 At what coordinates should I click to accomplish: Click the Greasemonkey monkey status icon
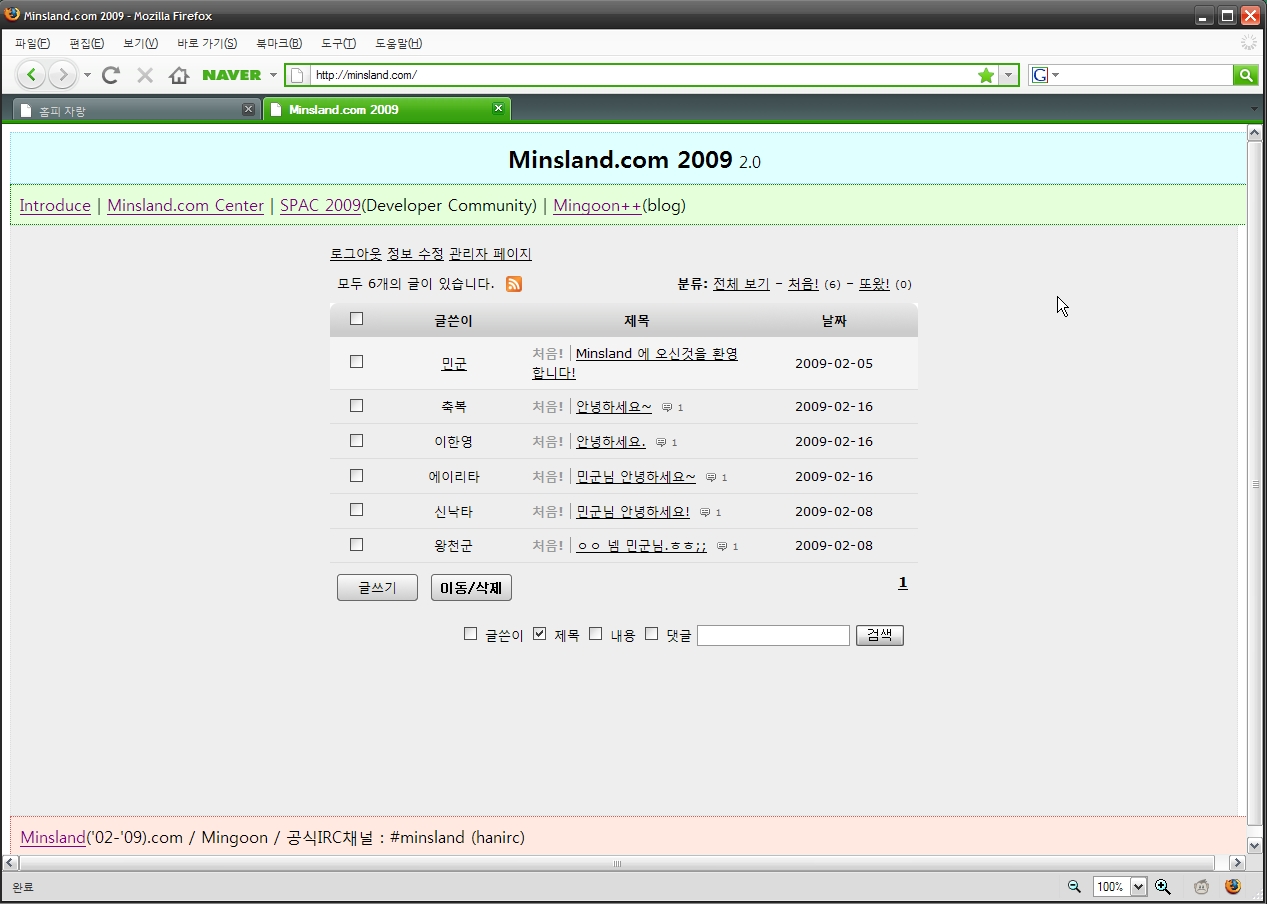point(1201,886)
